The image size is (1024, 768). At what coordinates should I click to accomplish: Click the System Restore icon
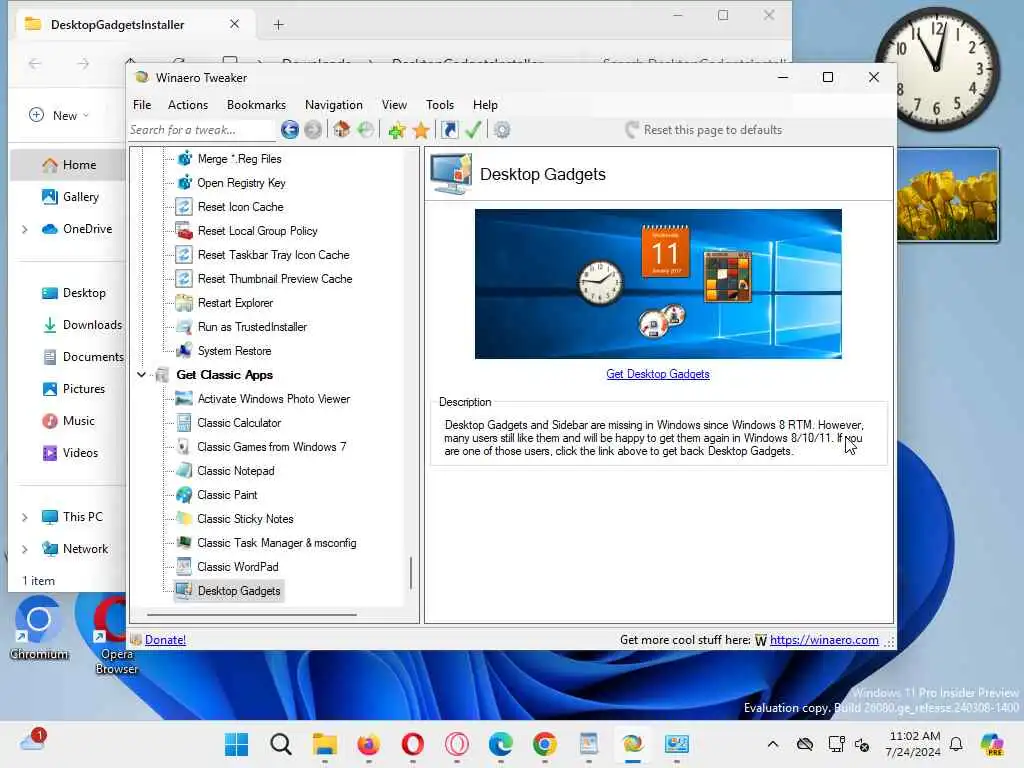coord(184,351)
